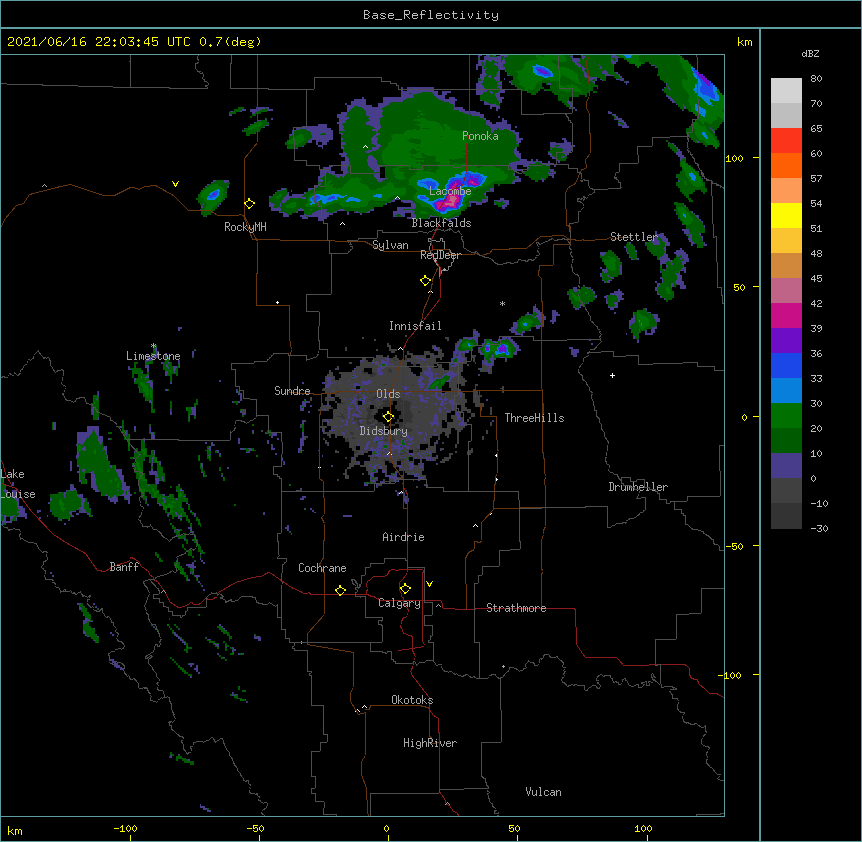Click the Innisfail city label
The image size is (862, 842).
click(415, 326)
